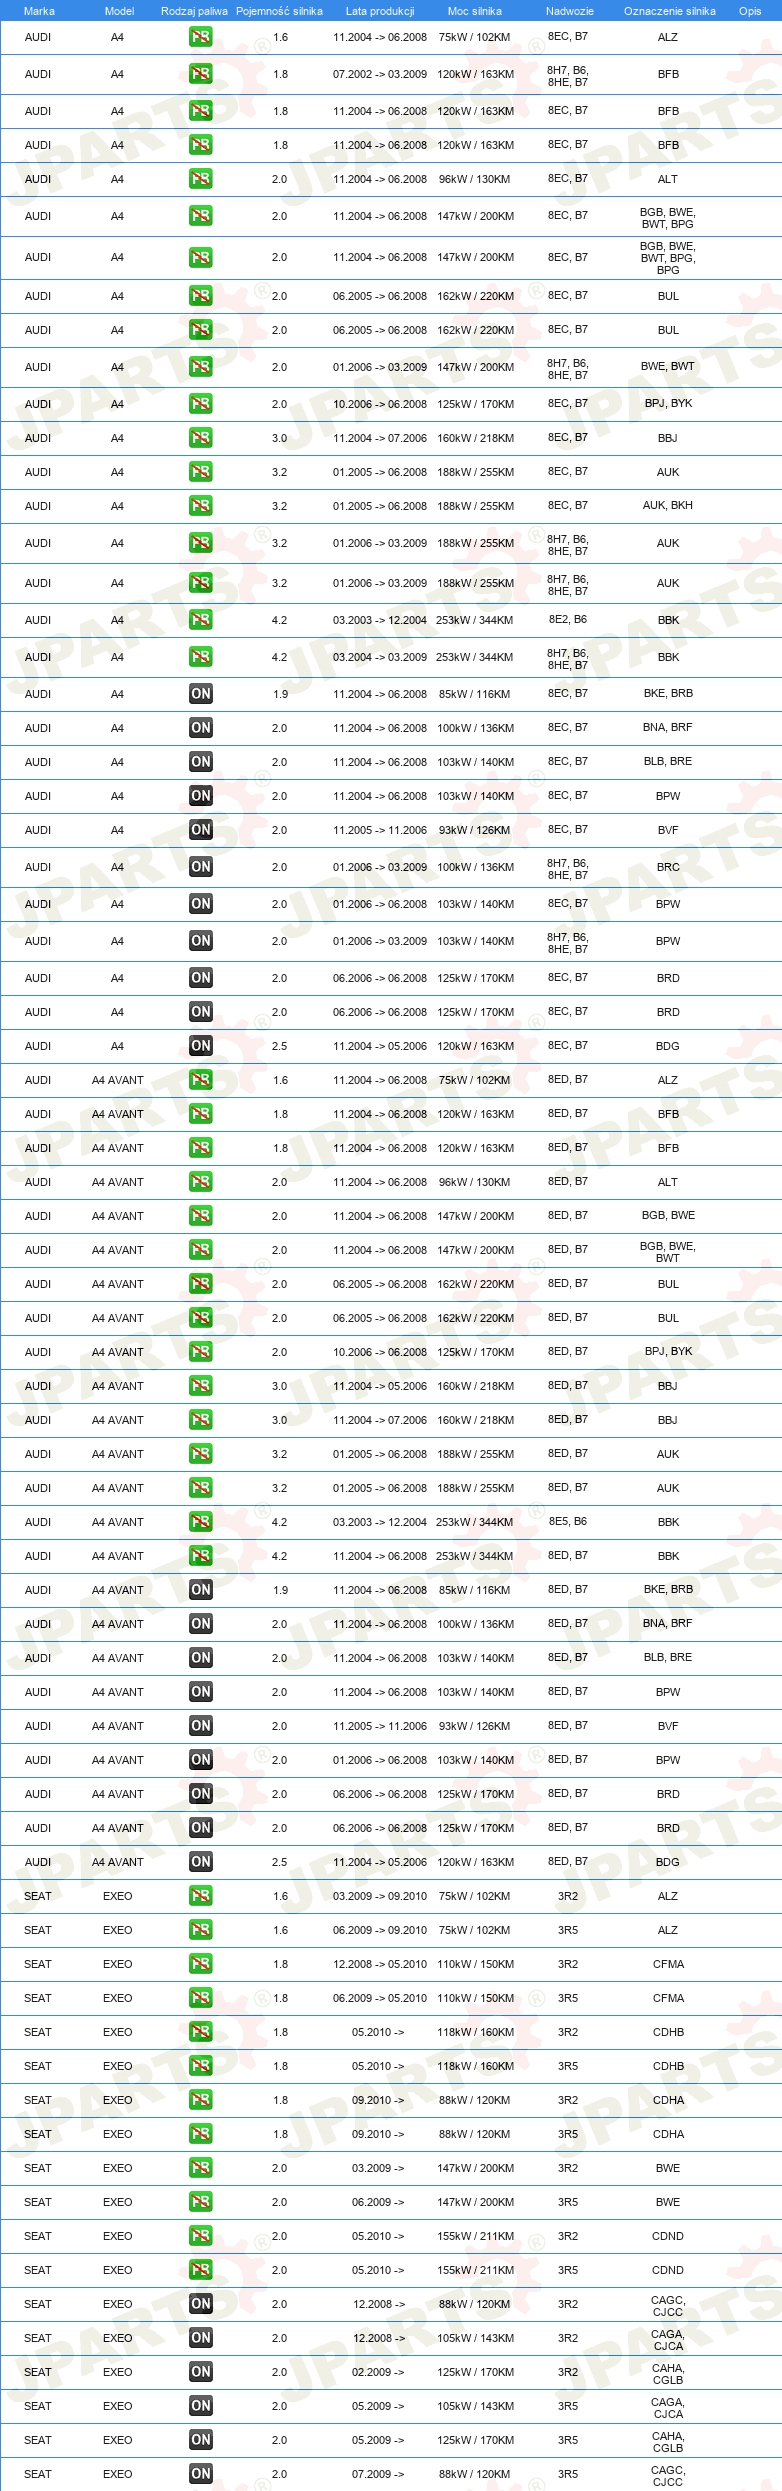Viewport: 782px width, 2491px height.
Task: Select the '11.2004 -> 07.2006' cell in A4 8EC row
Action: (x=380, y=438)
